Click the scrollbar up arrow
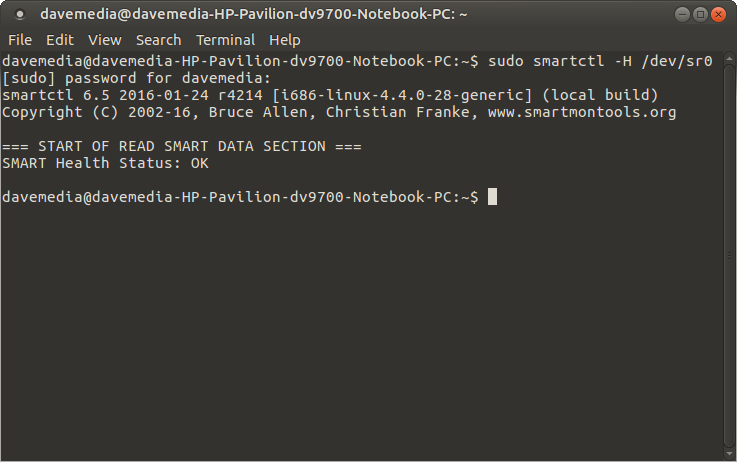737x462 pixels. tap(729, 58)
